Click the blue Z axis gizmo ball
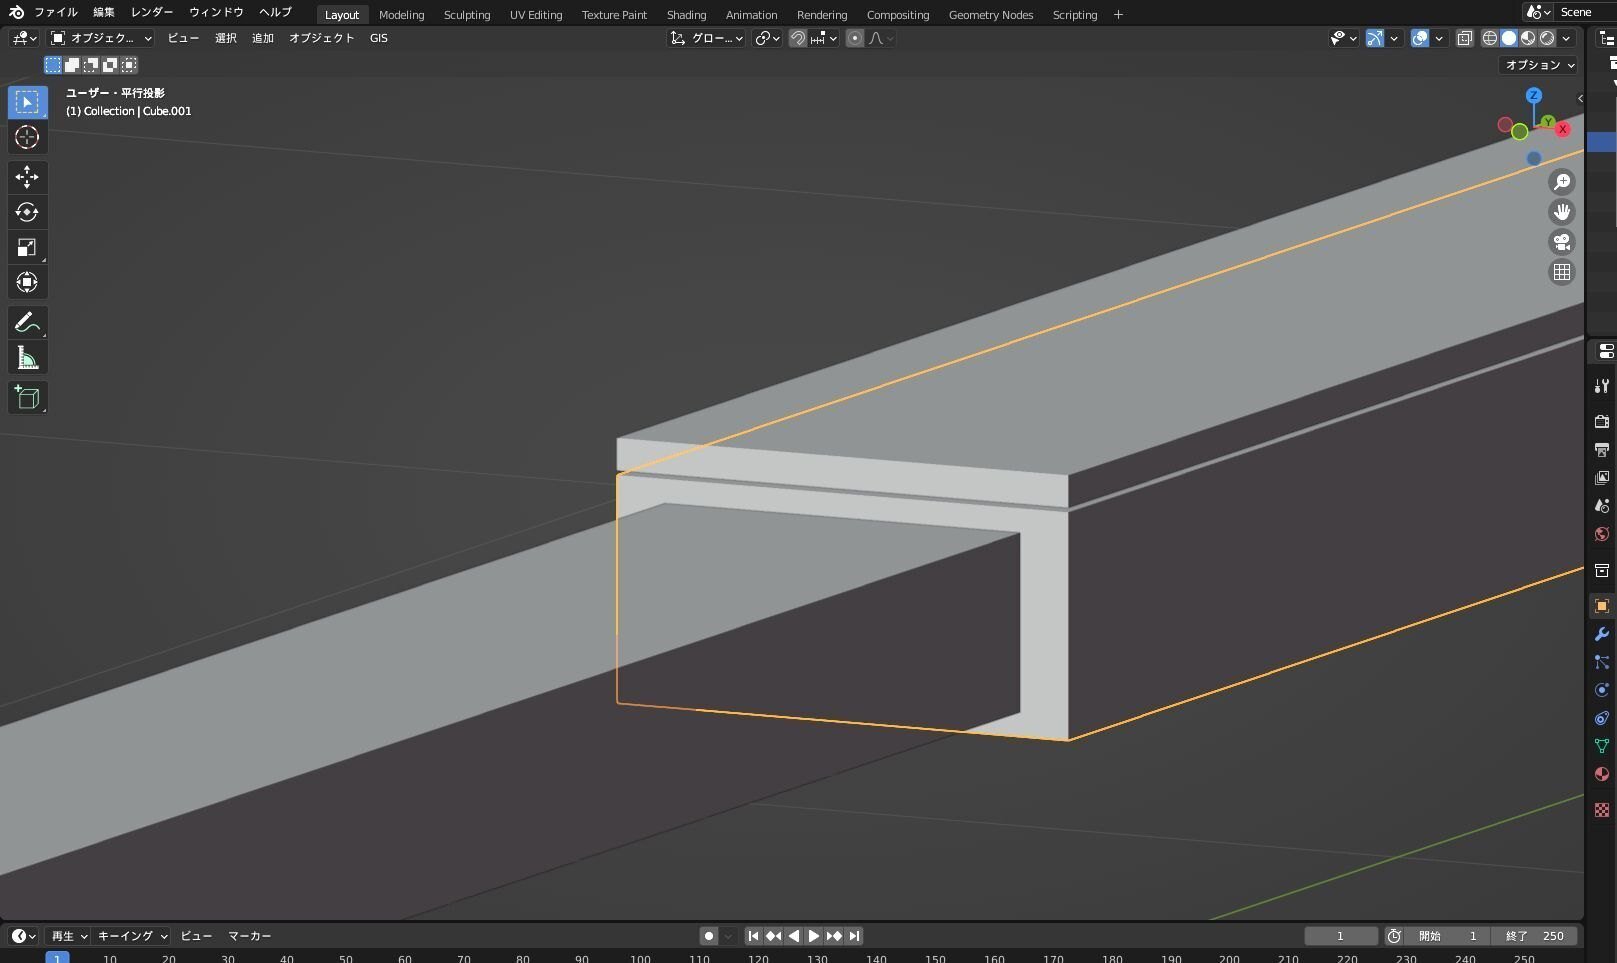This screenshot has width=1617, height=963. point(1533,96)
